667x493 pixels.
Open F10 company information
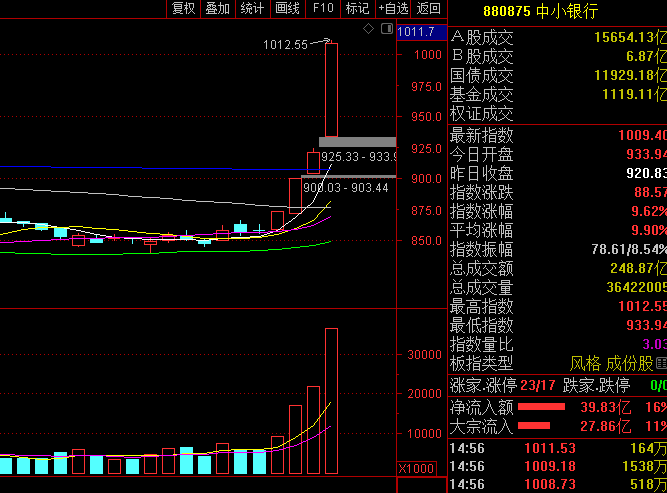click(x=323, y=9)
